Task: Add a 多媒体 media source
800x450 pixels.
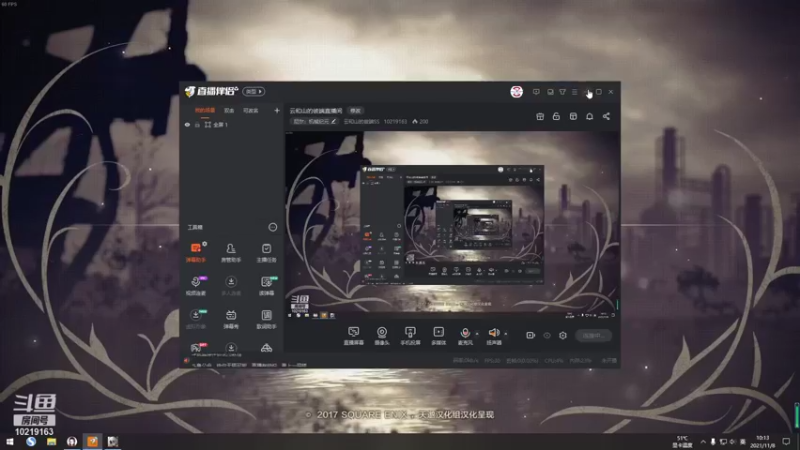Action: coord(438,335)
